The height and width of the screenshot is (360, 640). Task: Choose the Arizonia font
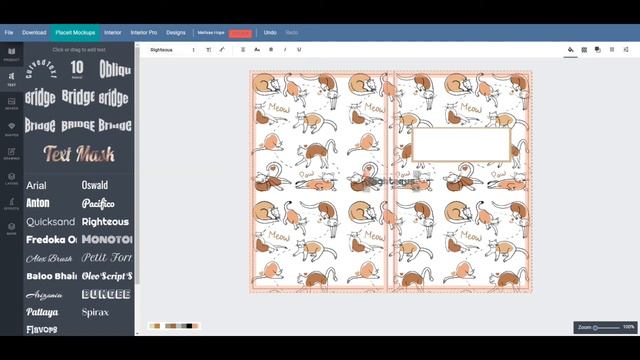[44, 295]
